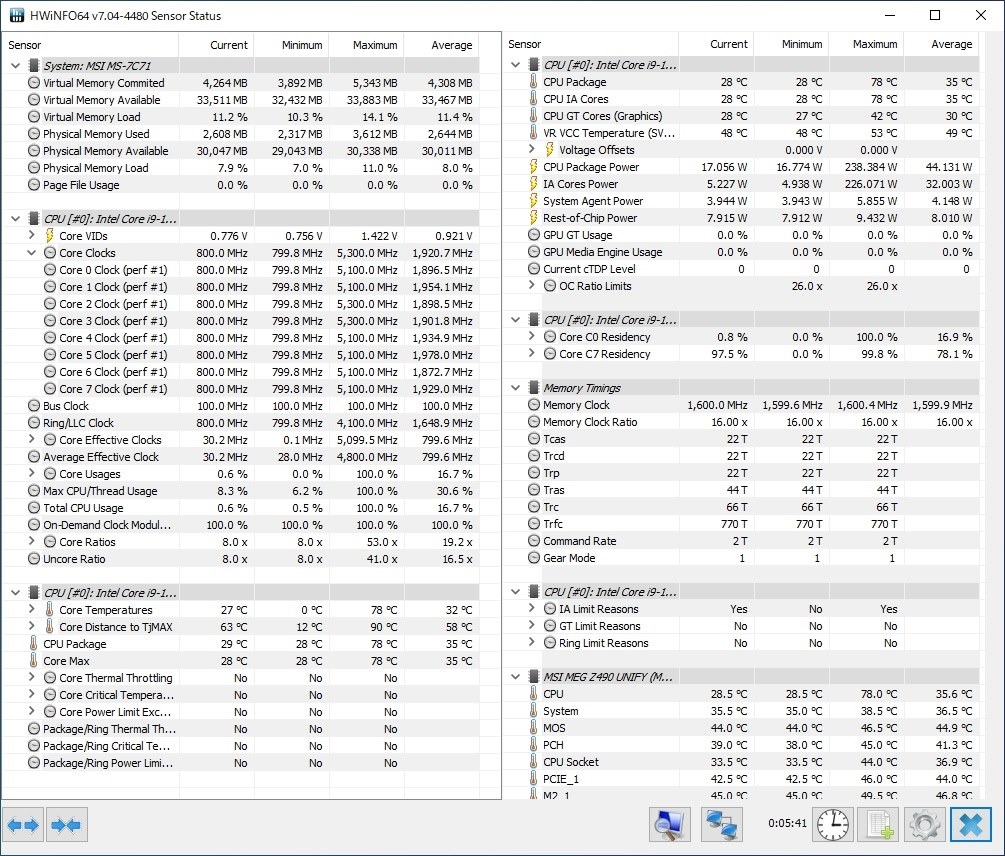Click the clock icon beside Ring/LLC Clock
The image size is (1005, 856).
[34, 423]
